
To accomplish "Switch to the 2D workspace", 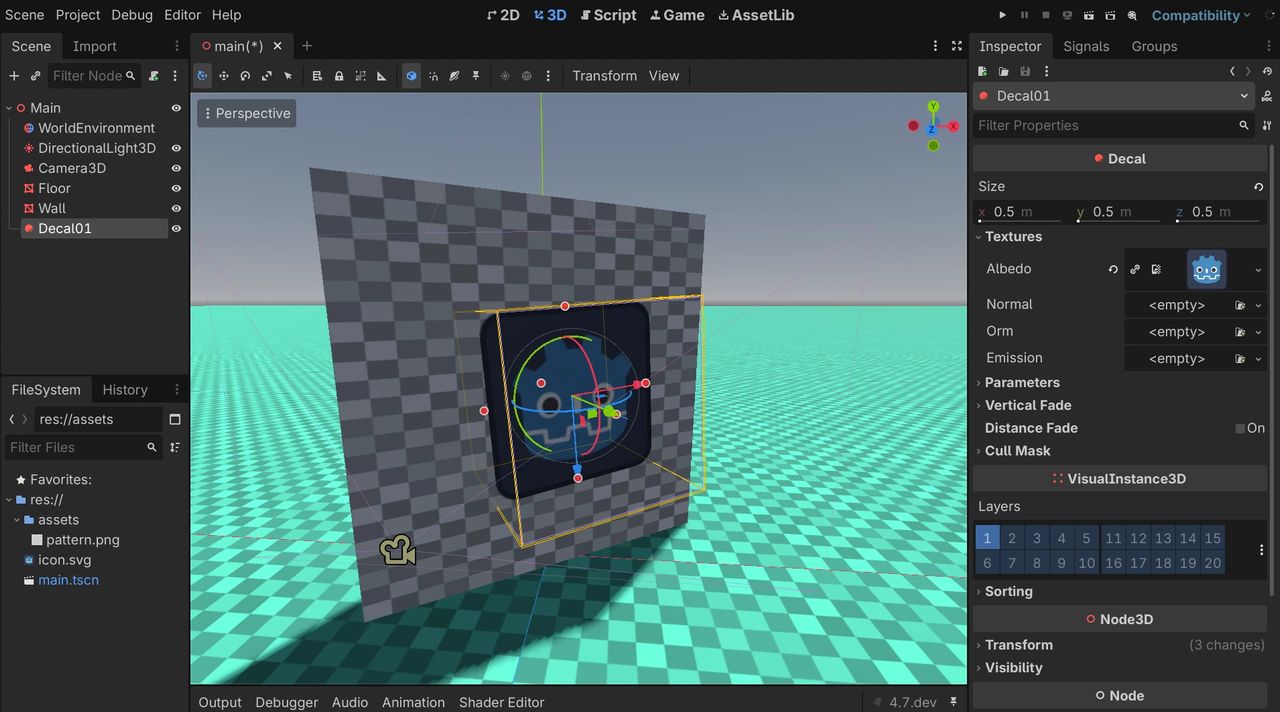I will pyautogui.click(x=503, y=15).
